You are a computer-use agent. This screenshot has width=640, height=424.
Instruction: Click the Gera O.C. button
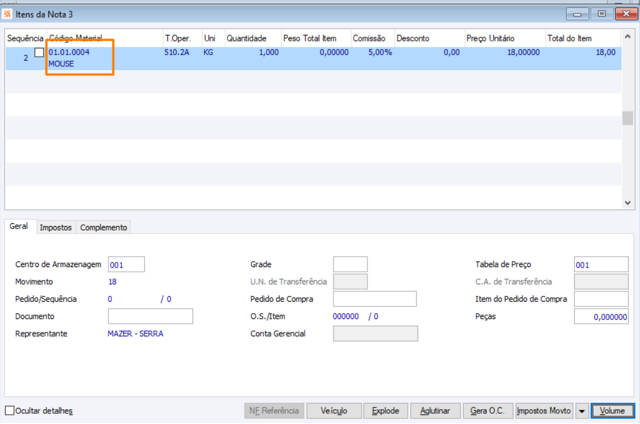click(x=487, y=411)
